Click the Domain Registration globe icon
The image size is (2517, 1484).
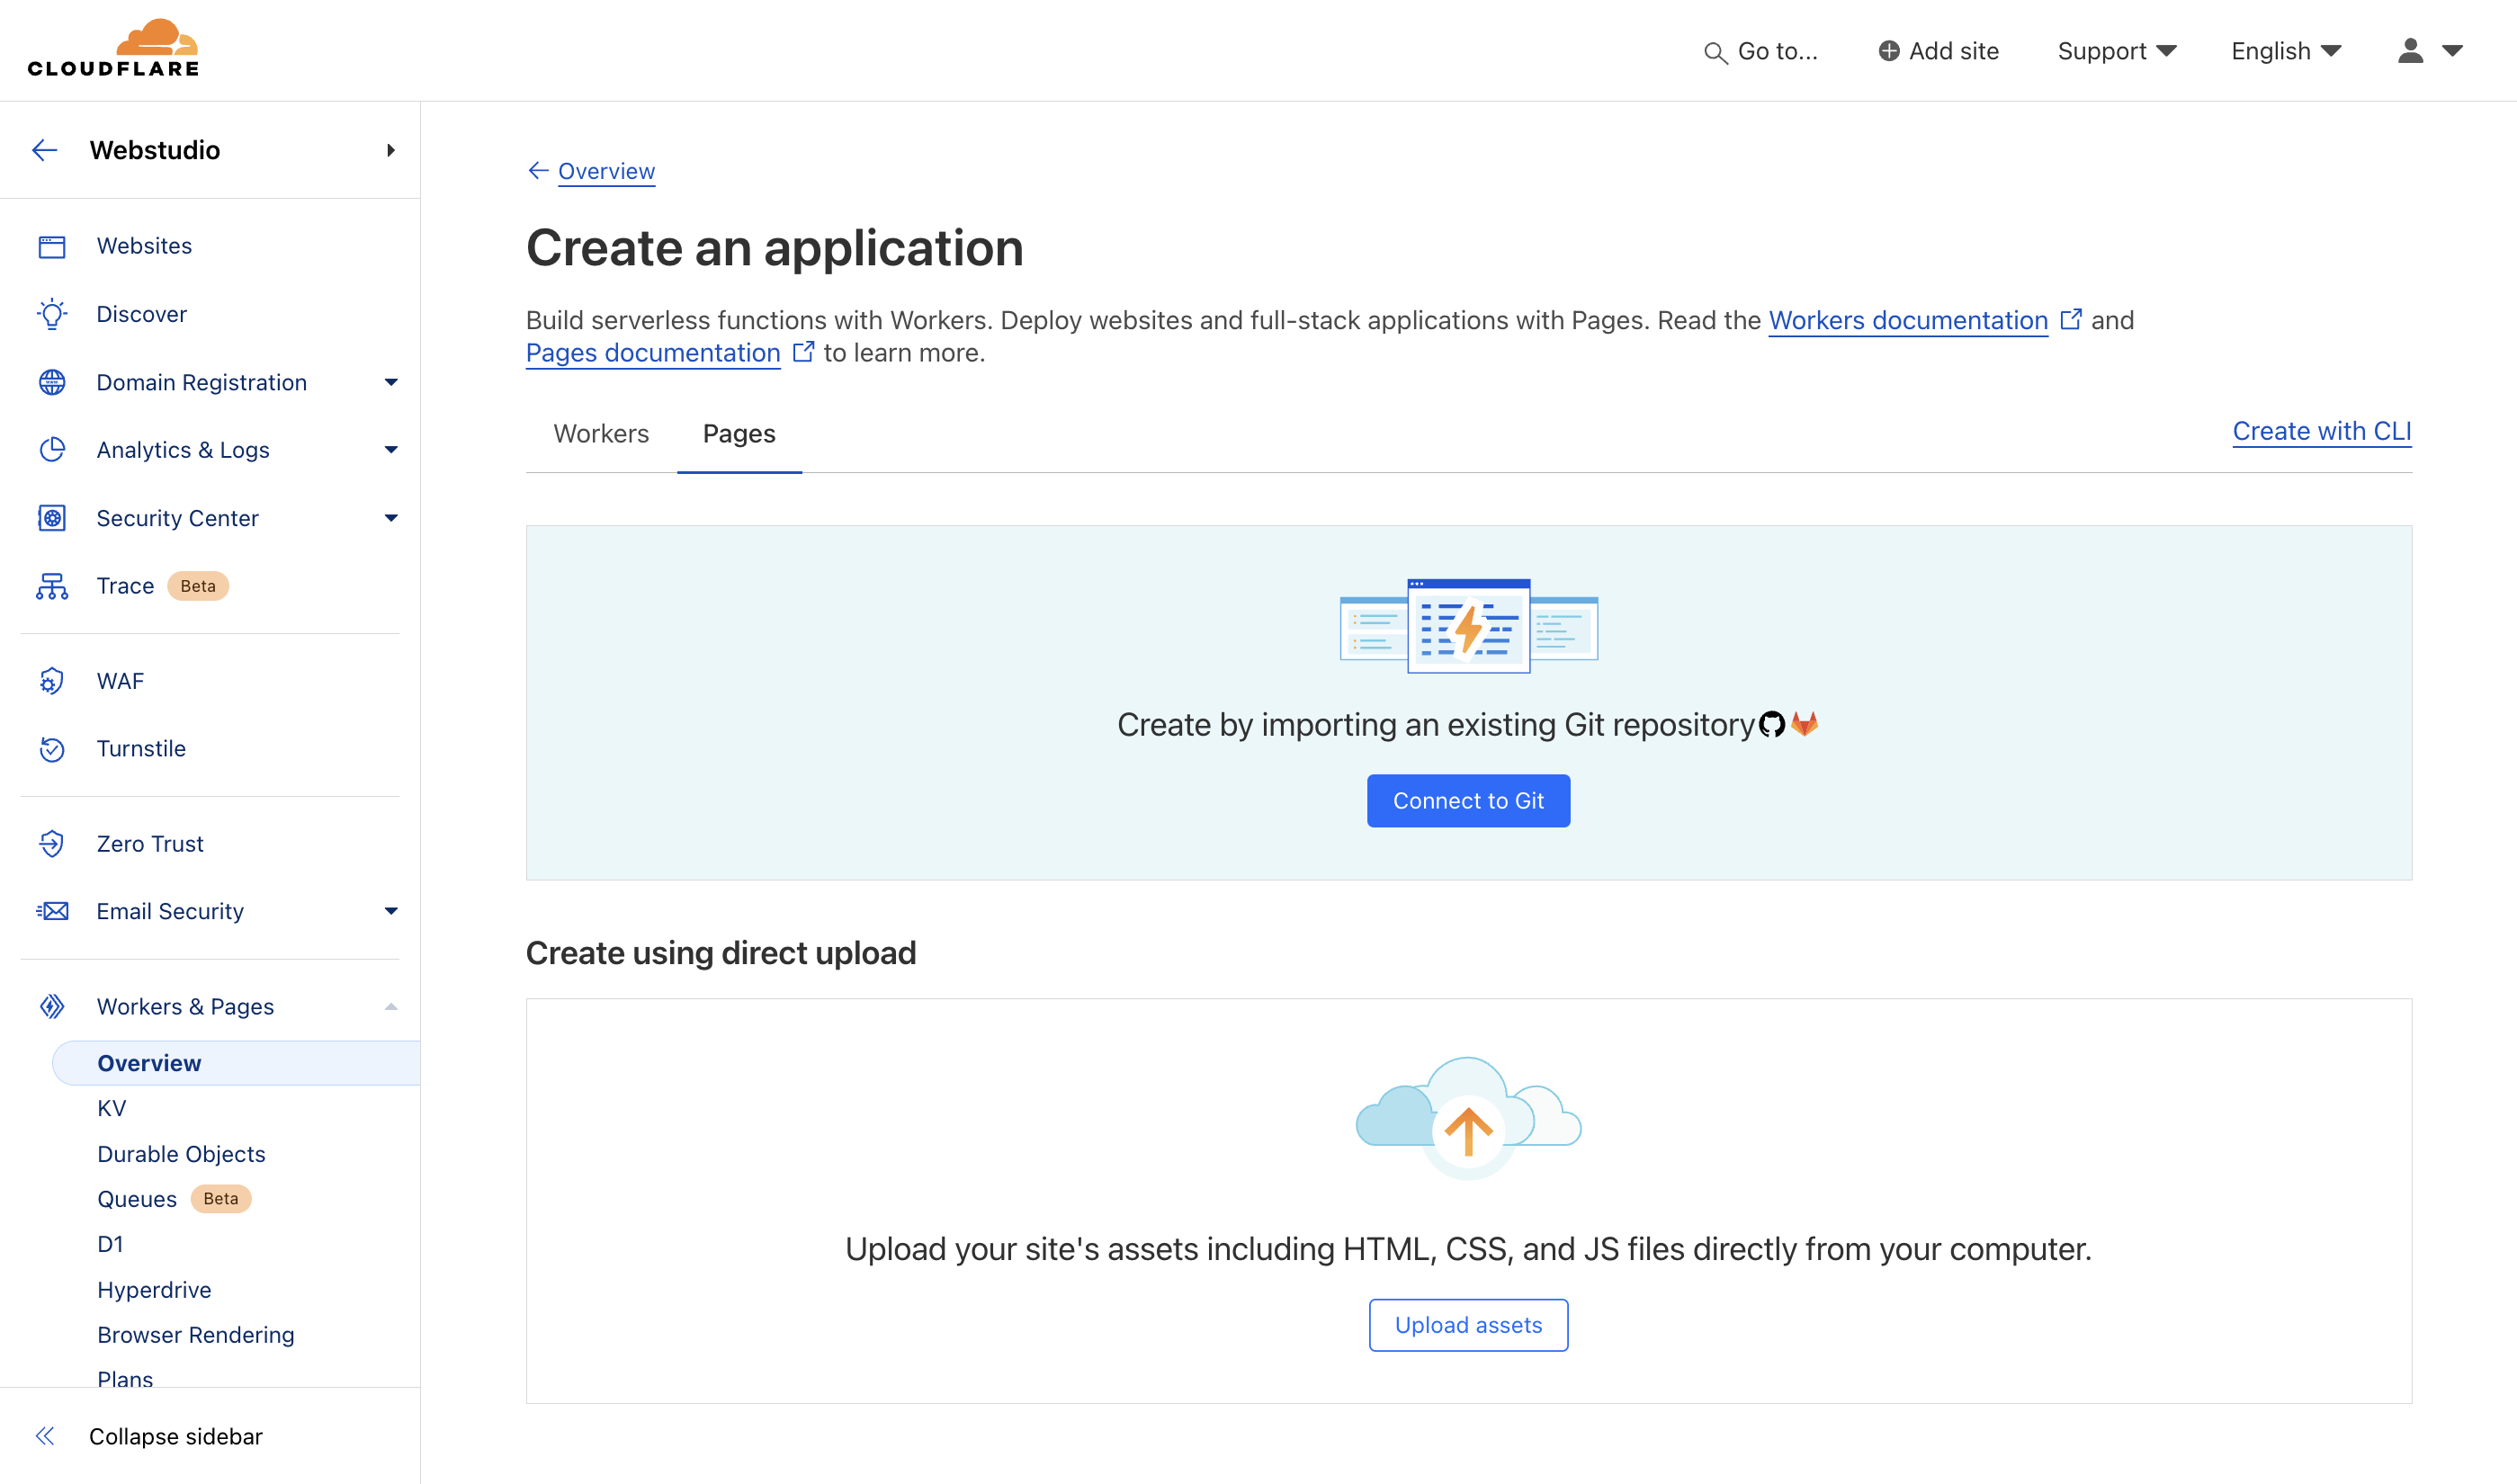pyautogui.click(x=52, y=382)
